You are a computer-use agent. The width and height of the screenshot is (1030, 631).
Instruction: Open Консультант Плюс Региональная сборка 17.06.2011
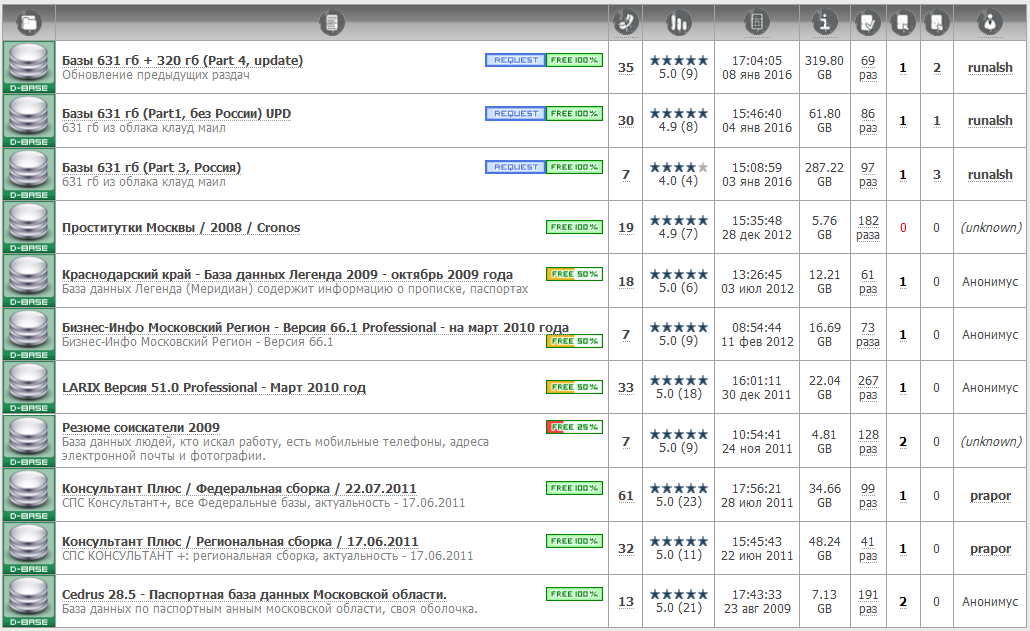240,542
